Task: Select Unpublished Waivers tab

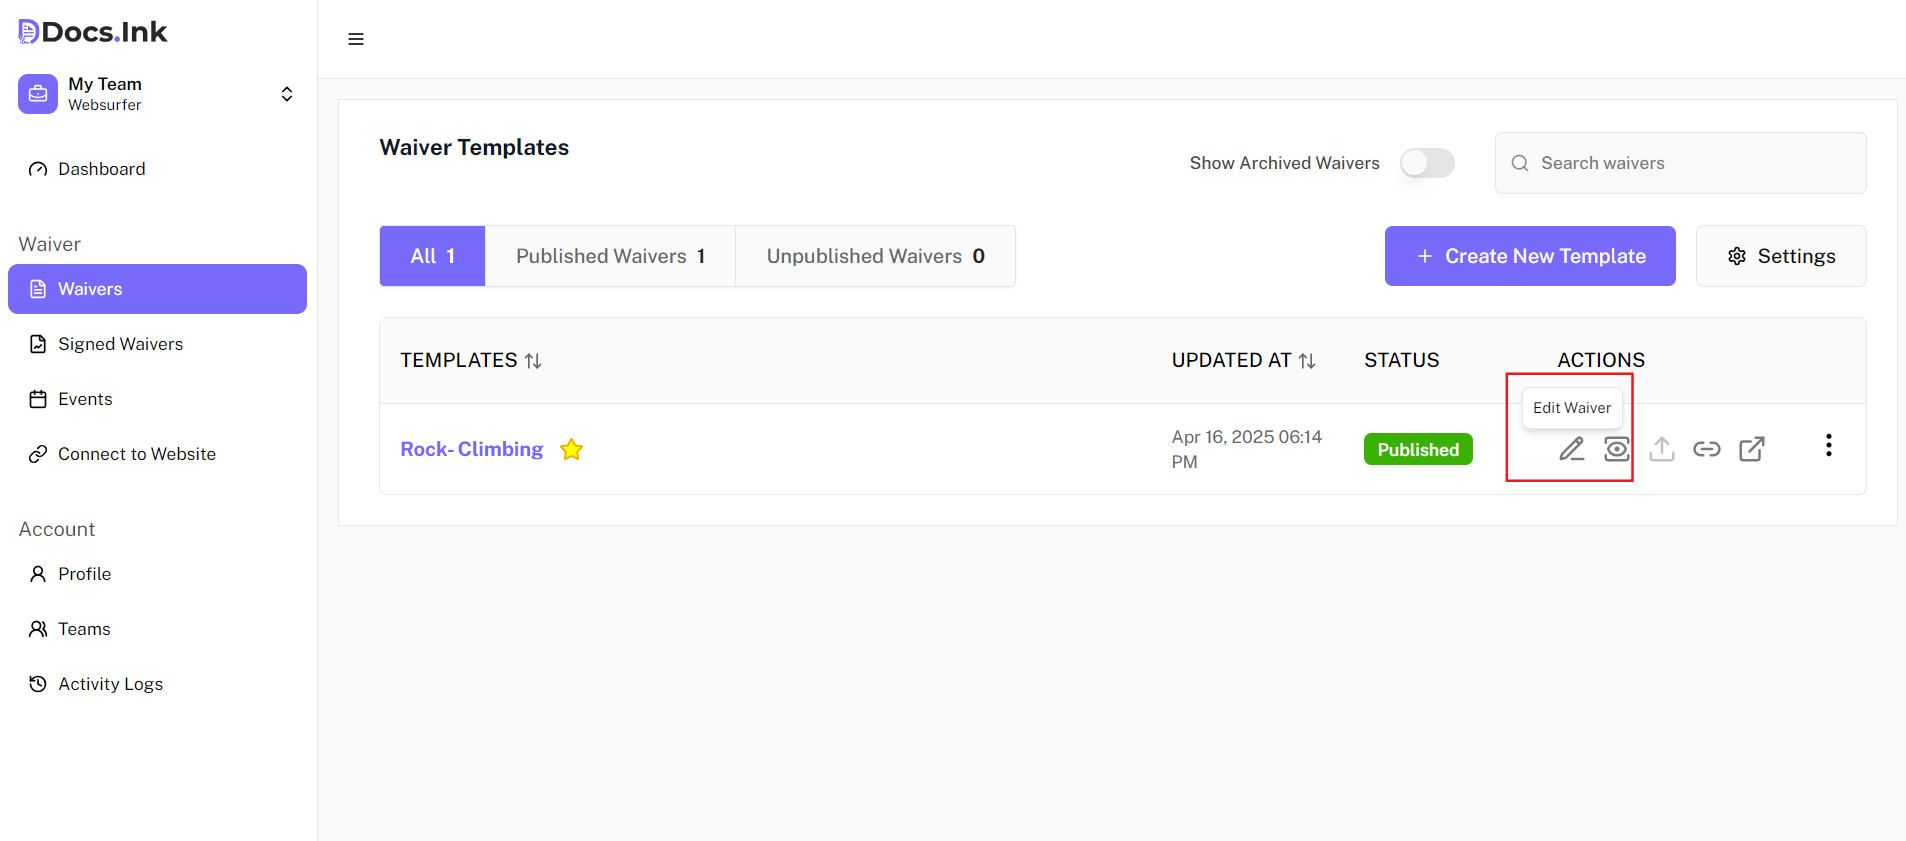Action: [875, 256]
